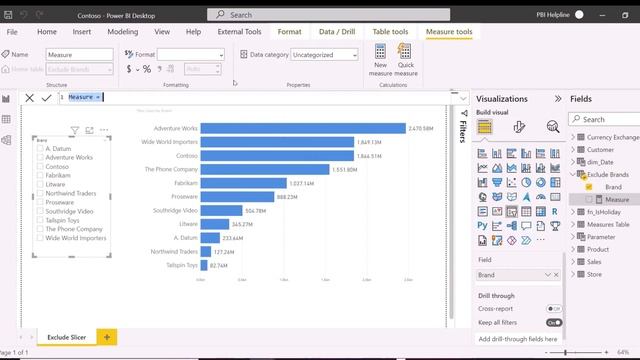Switch to Data view in left sidebar

coord(6,119)
